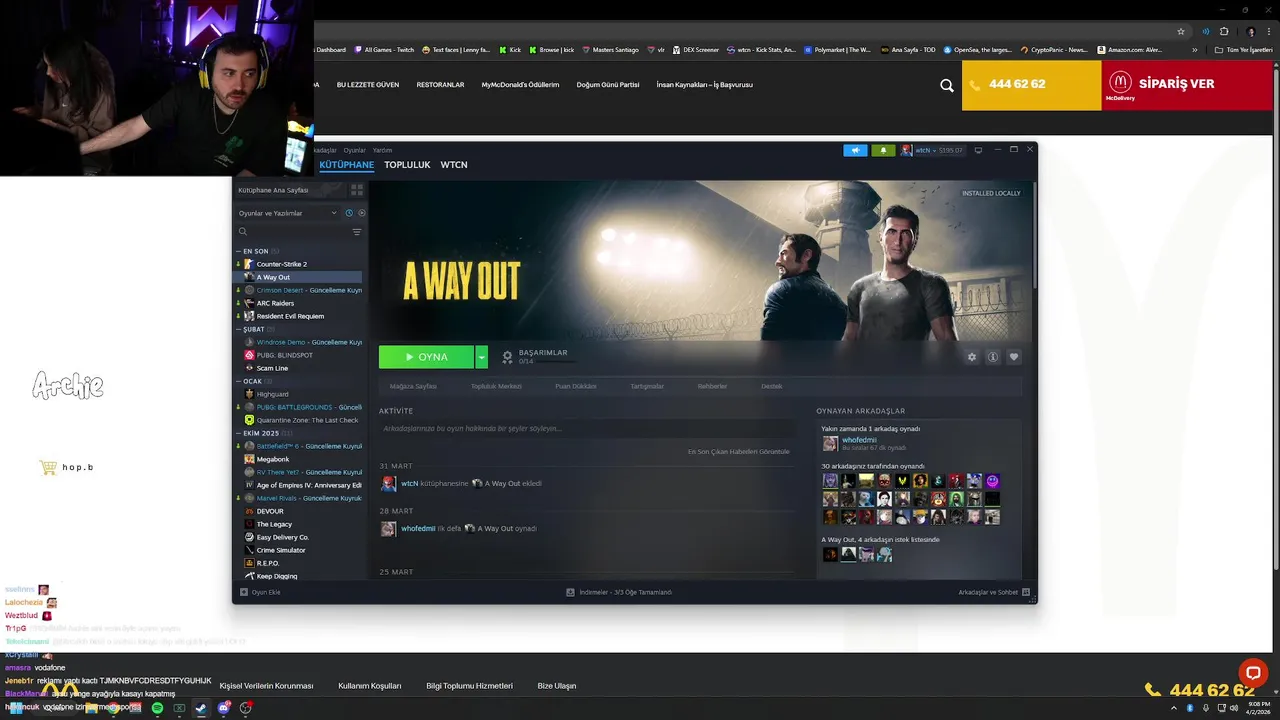The width and height of the screenshot is (1280, 720).
Task: Open A Way Out settings gear
Action: click(971, 357)
